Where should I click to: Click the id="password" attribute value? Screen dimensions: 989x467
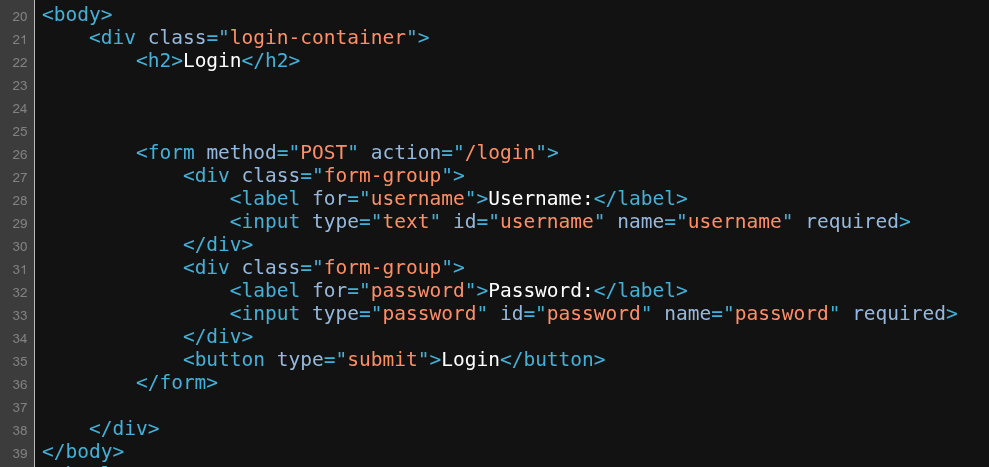(x=594, y=314)
